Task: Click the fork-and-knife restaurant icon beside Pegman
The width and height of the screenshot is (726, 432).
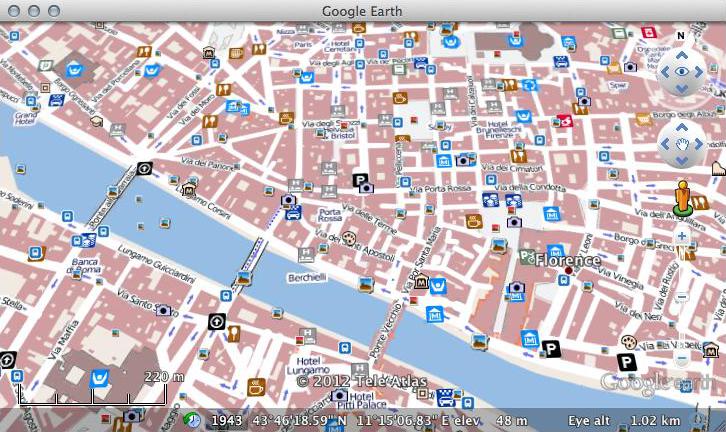Action: 699,203
